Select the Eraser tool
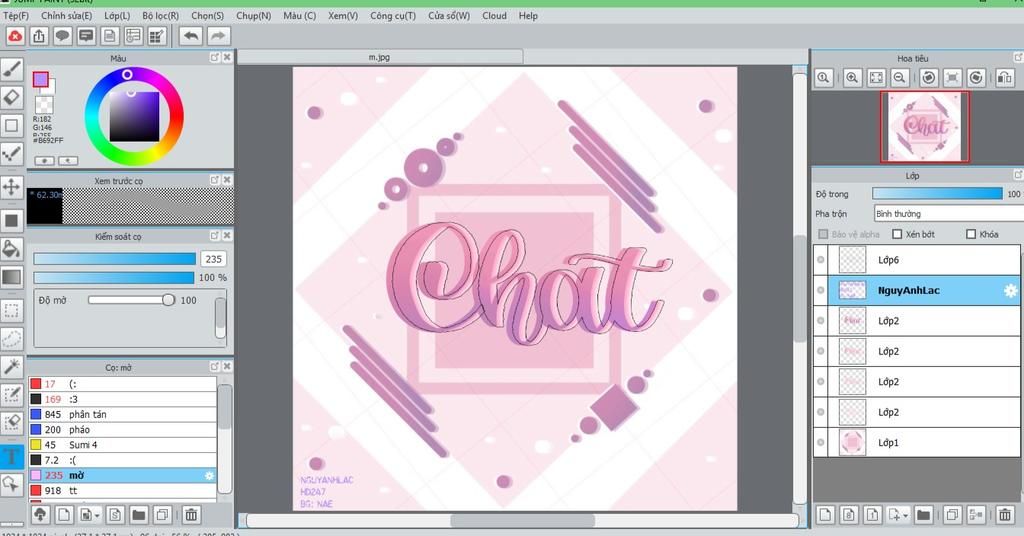 pos(12,98)
